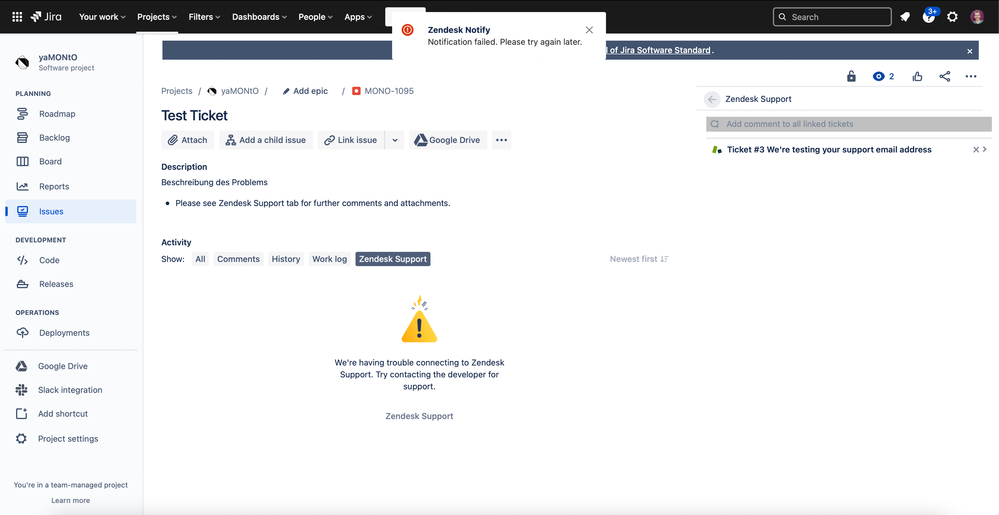The width and height of the screenshot is (999, 515).
Task: Open Roadmap in sidebar
Action: tap(71, 114)
